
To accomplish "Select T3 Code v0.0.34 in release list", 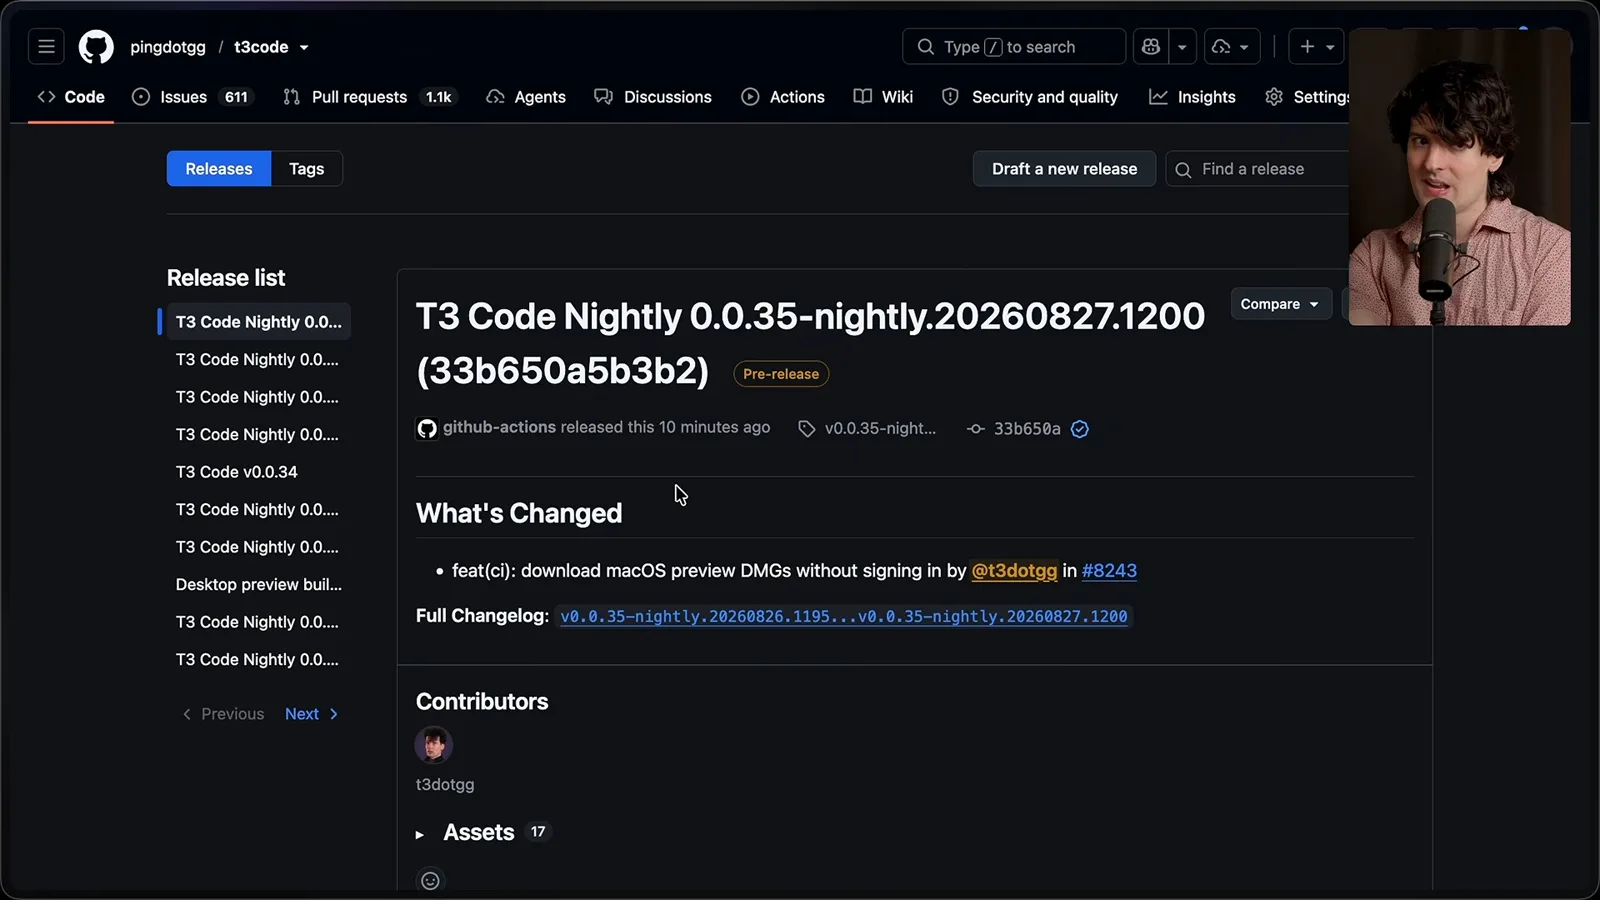I will point(237,472).
